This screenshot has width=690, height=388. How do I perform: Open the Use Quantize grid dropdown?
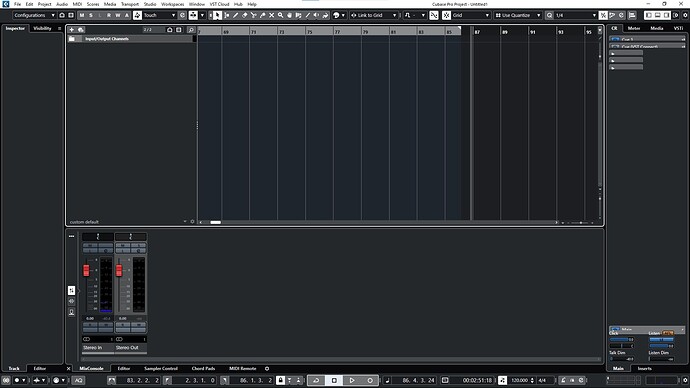click(518, 15)
